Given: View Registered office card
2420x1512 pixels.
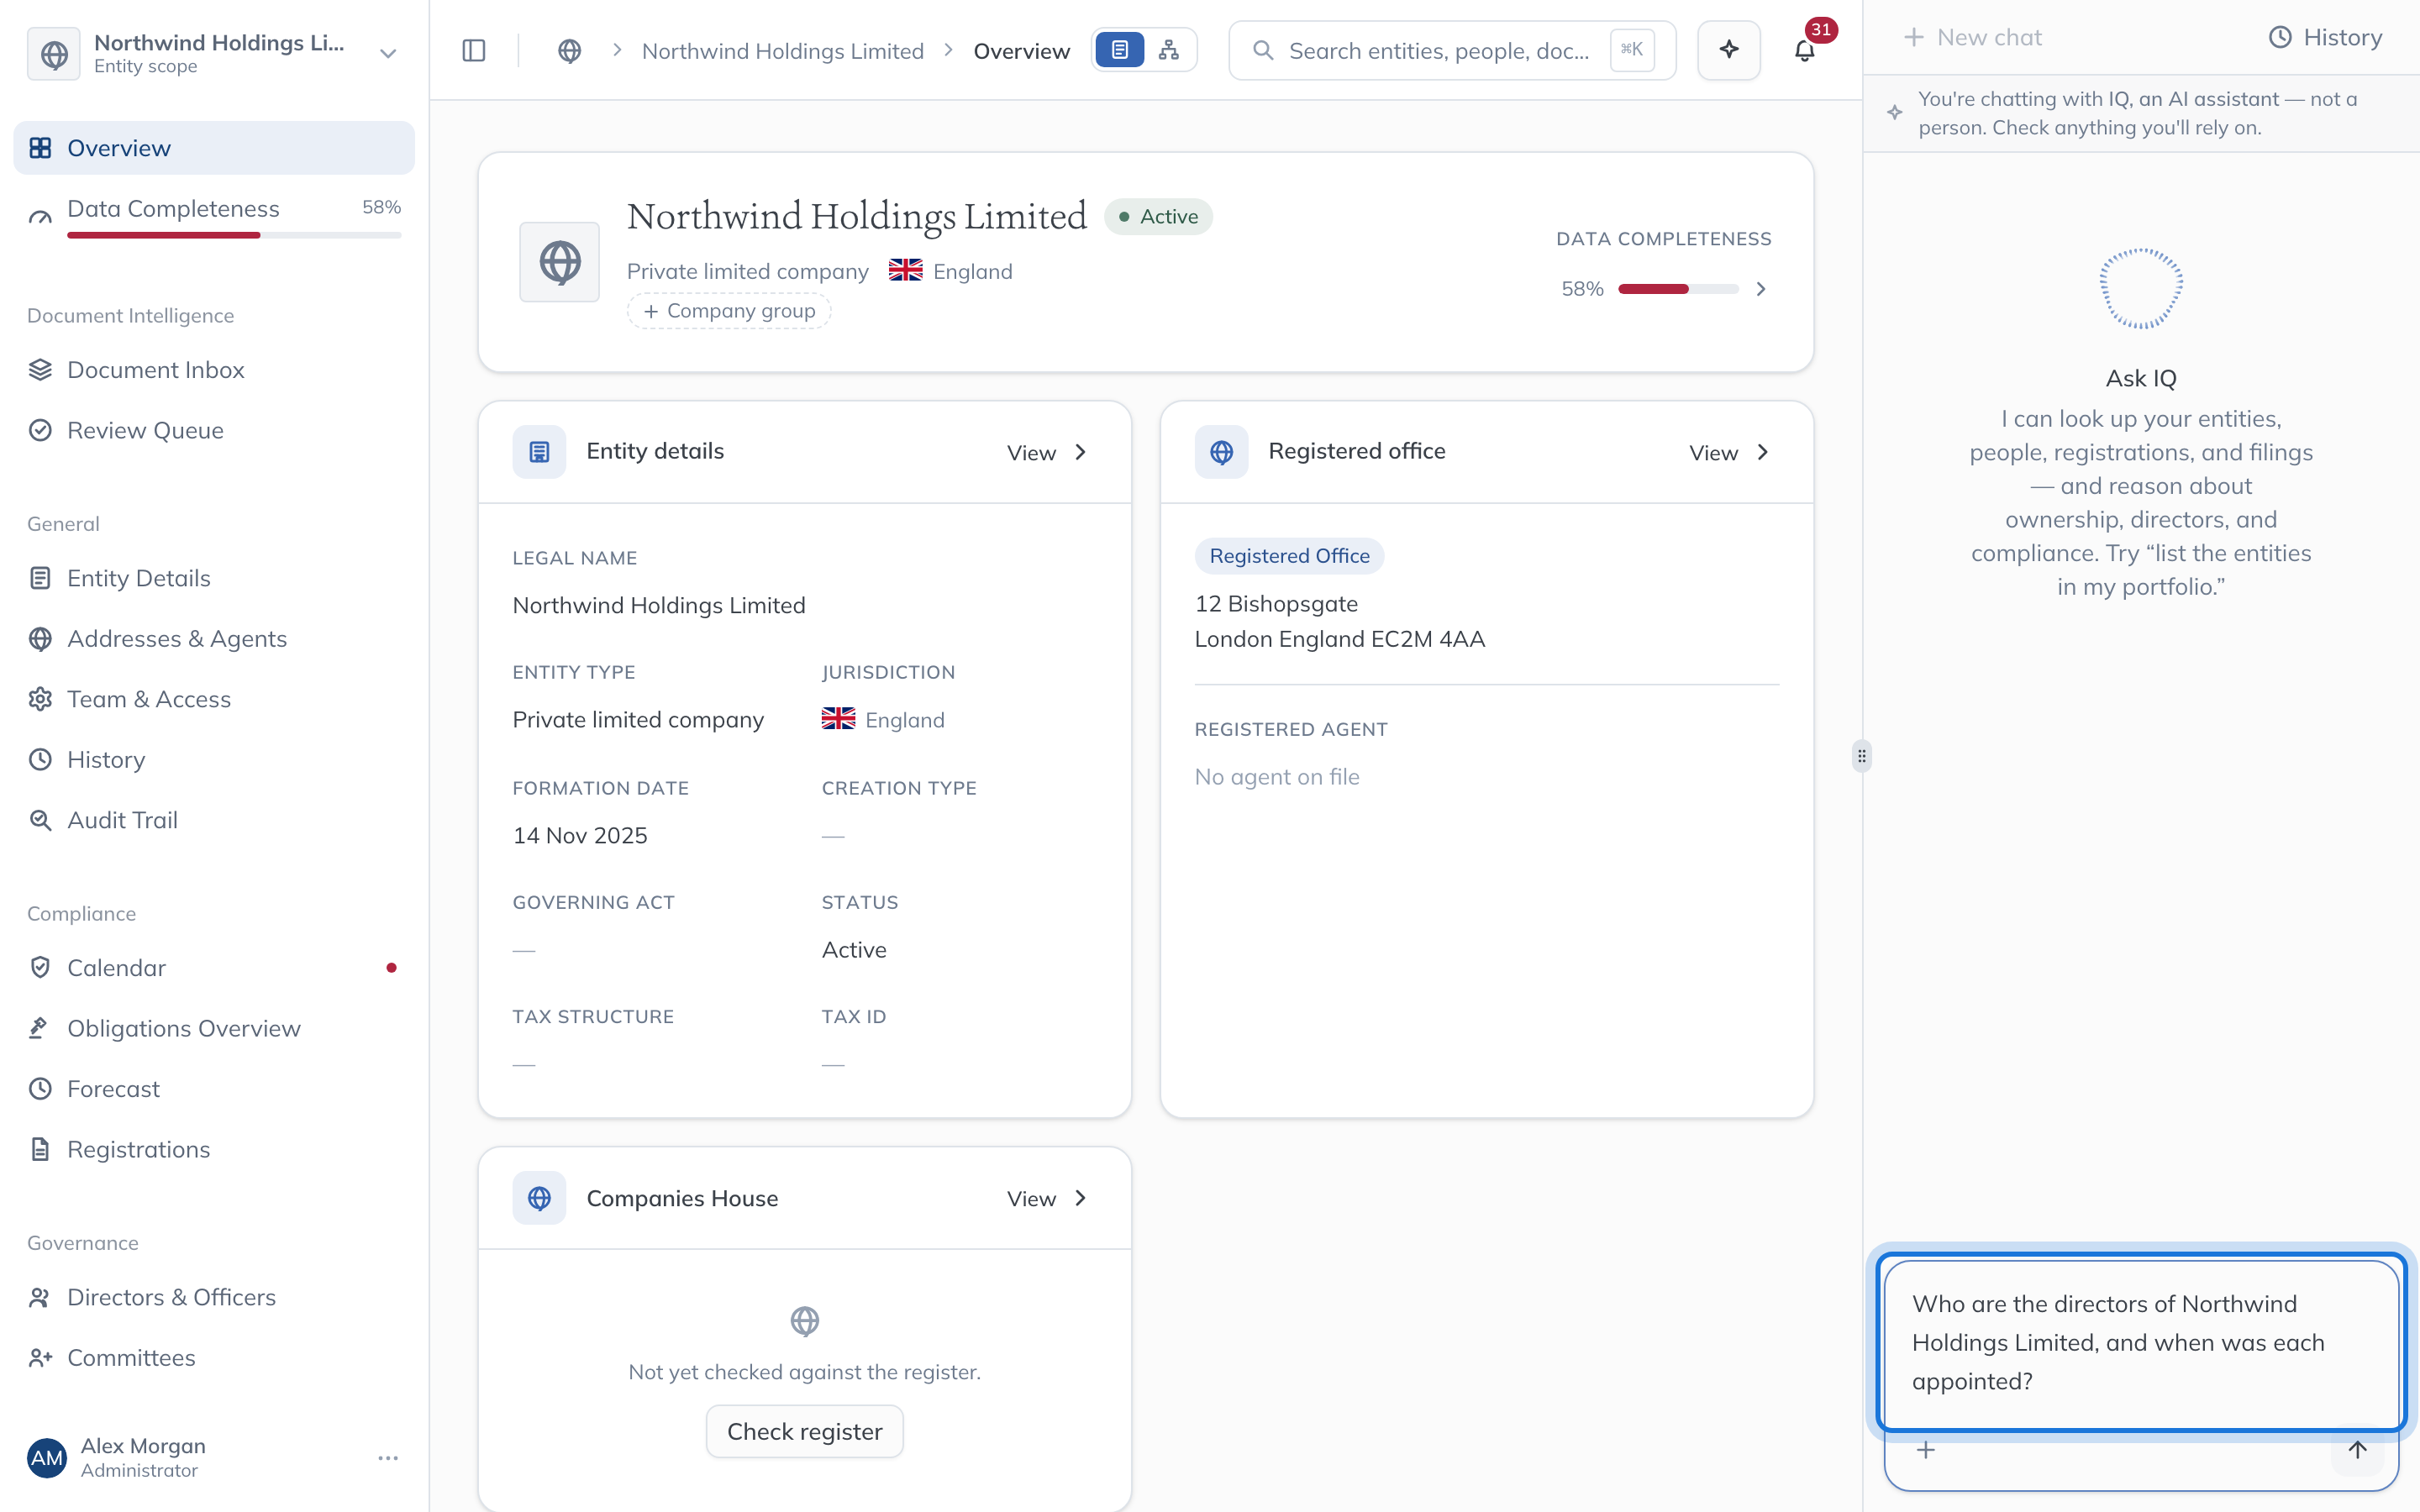Looking at the screenshot, I should [x=1729, y=453].
